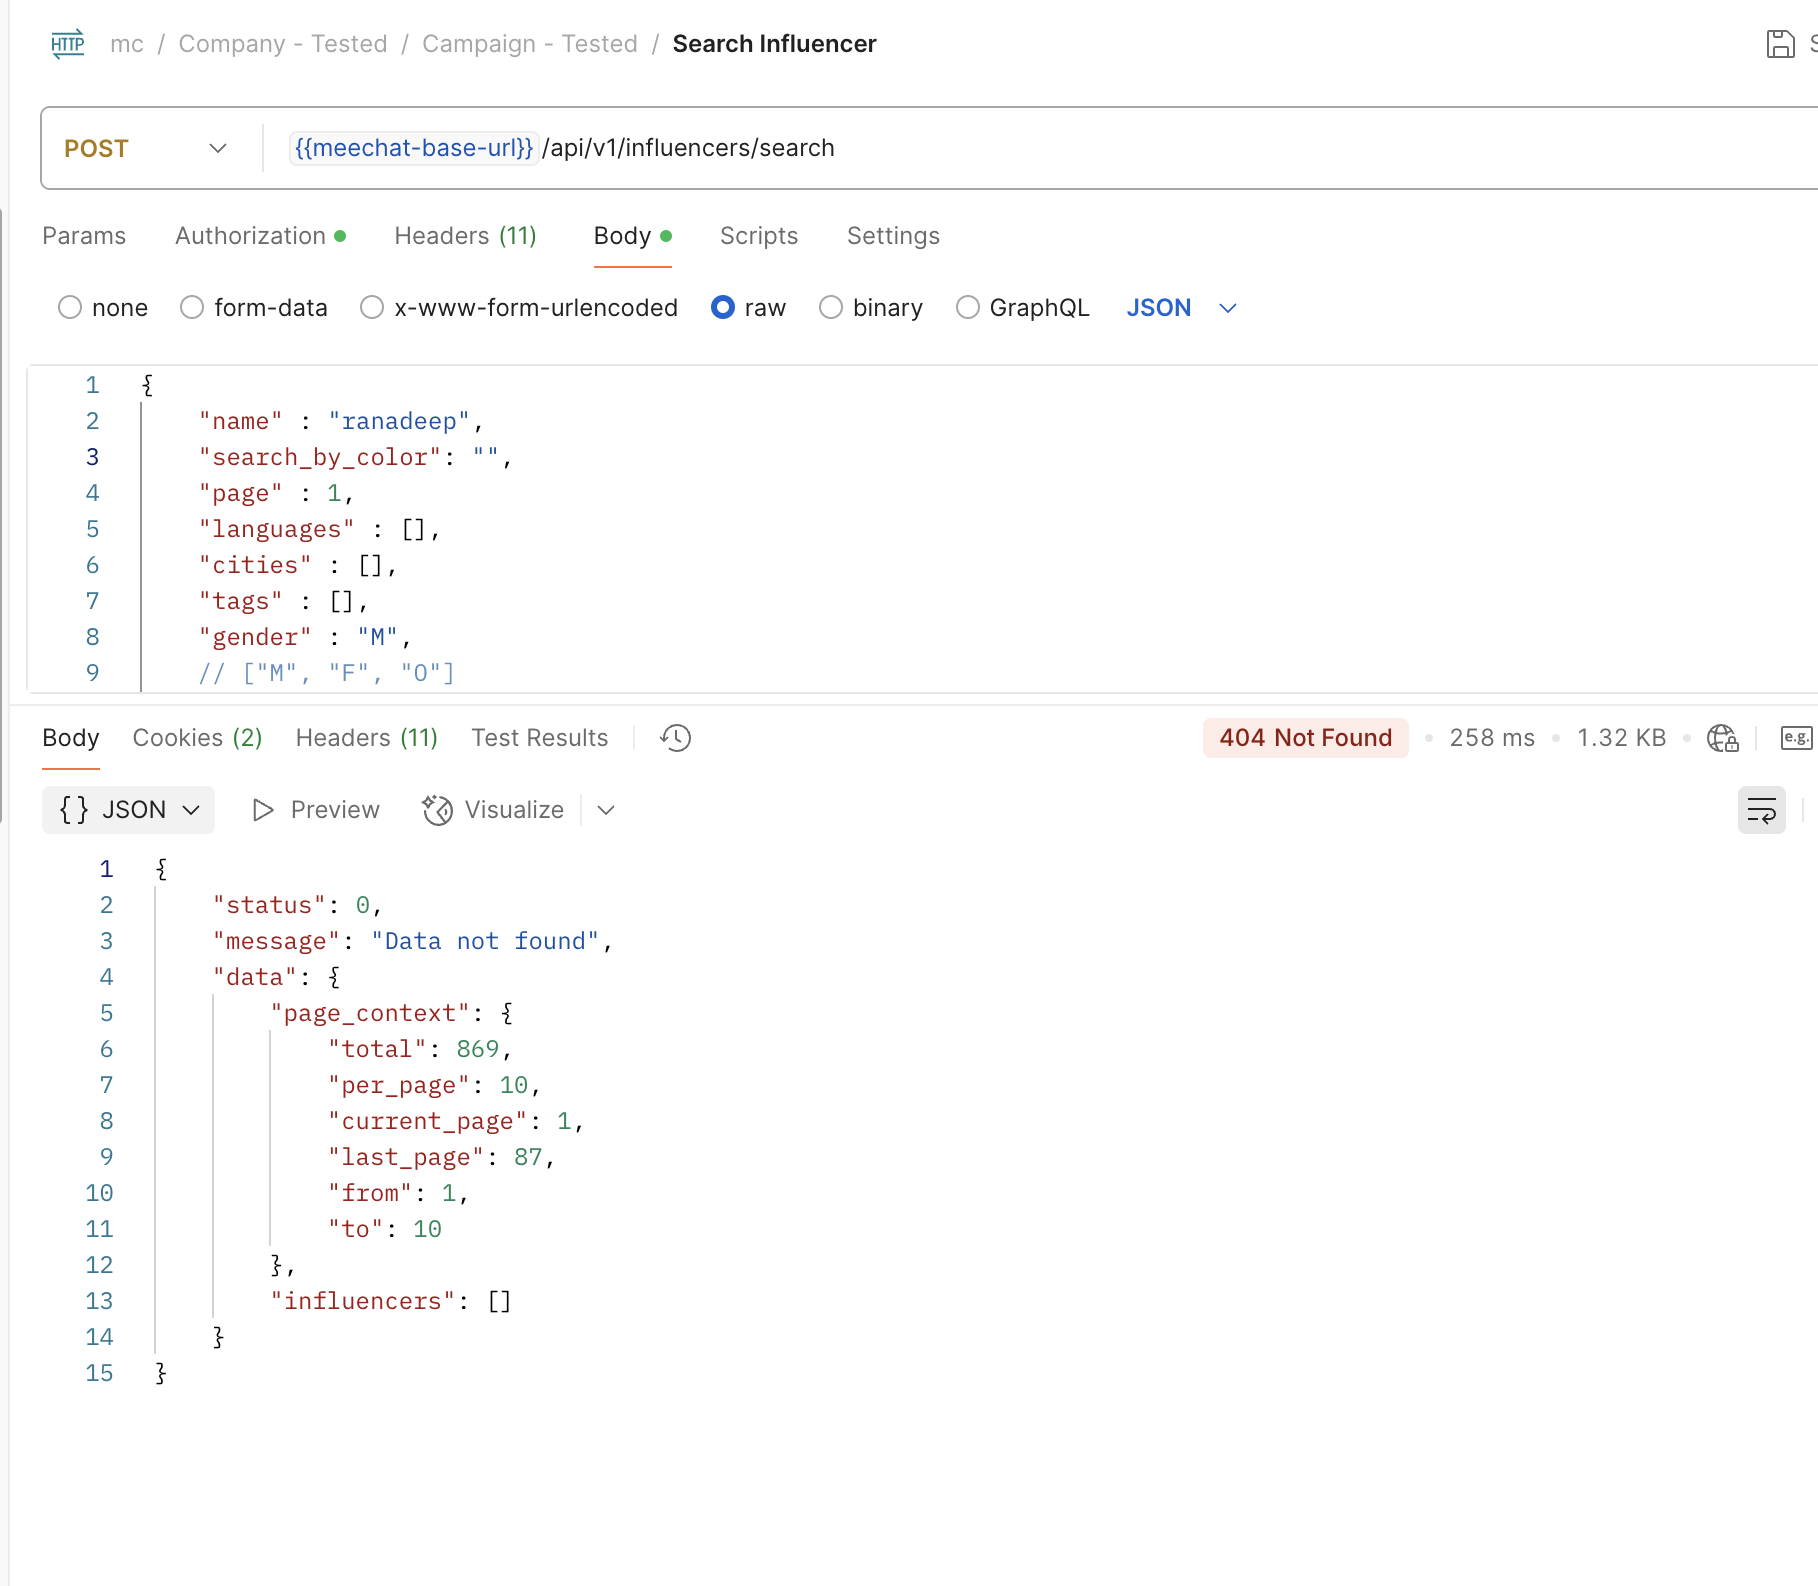Open the POST method dropdown
1818x1586 pixels.
(x=146, y=149)
